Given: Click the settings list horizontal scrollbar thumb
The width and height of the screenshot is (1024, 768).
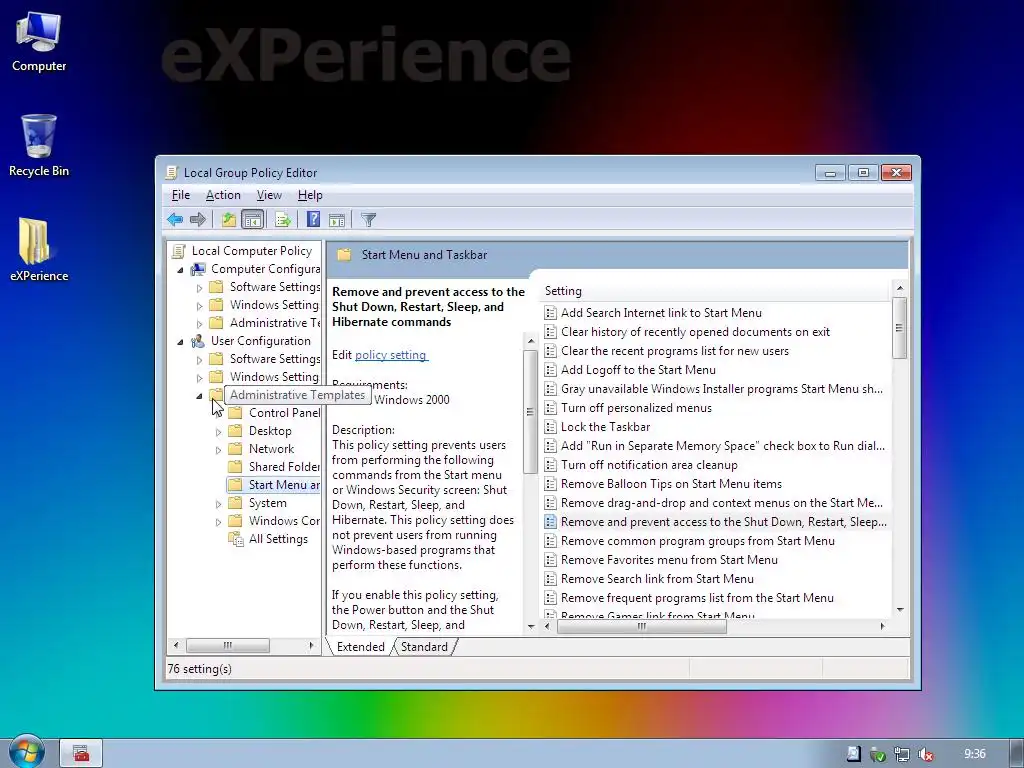Looking at the screenshot, I should click(x=642, y=626).
